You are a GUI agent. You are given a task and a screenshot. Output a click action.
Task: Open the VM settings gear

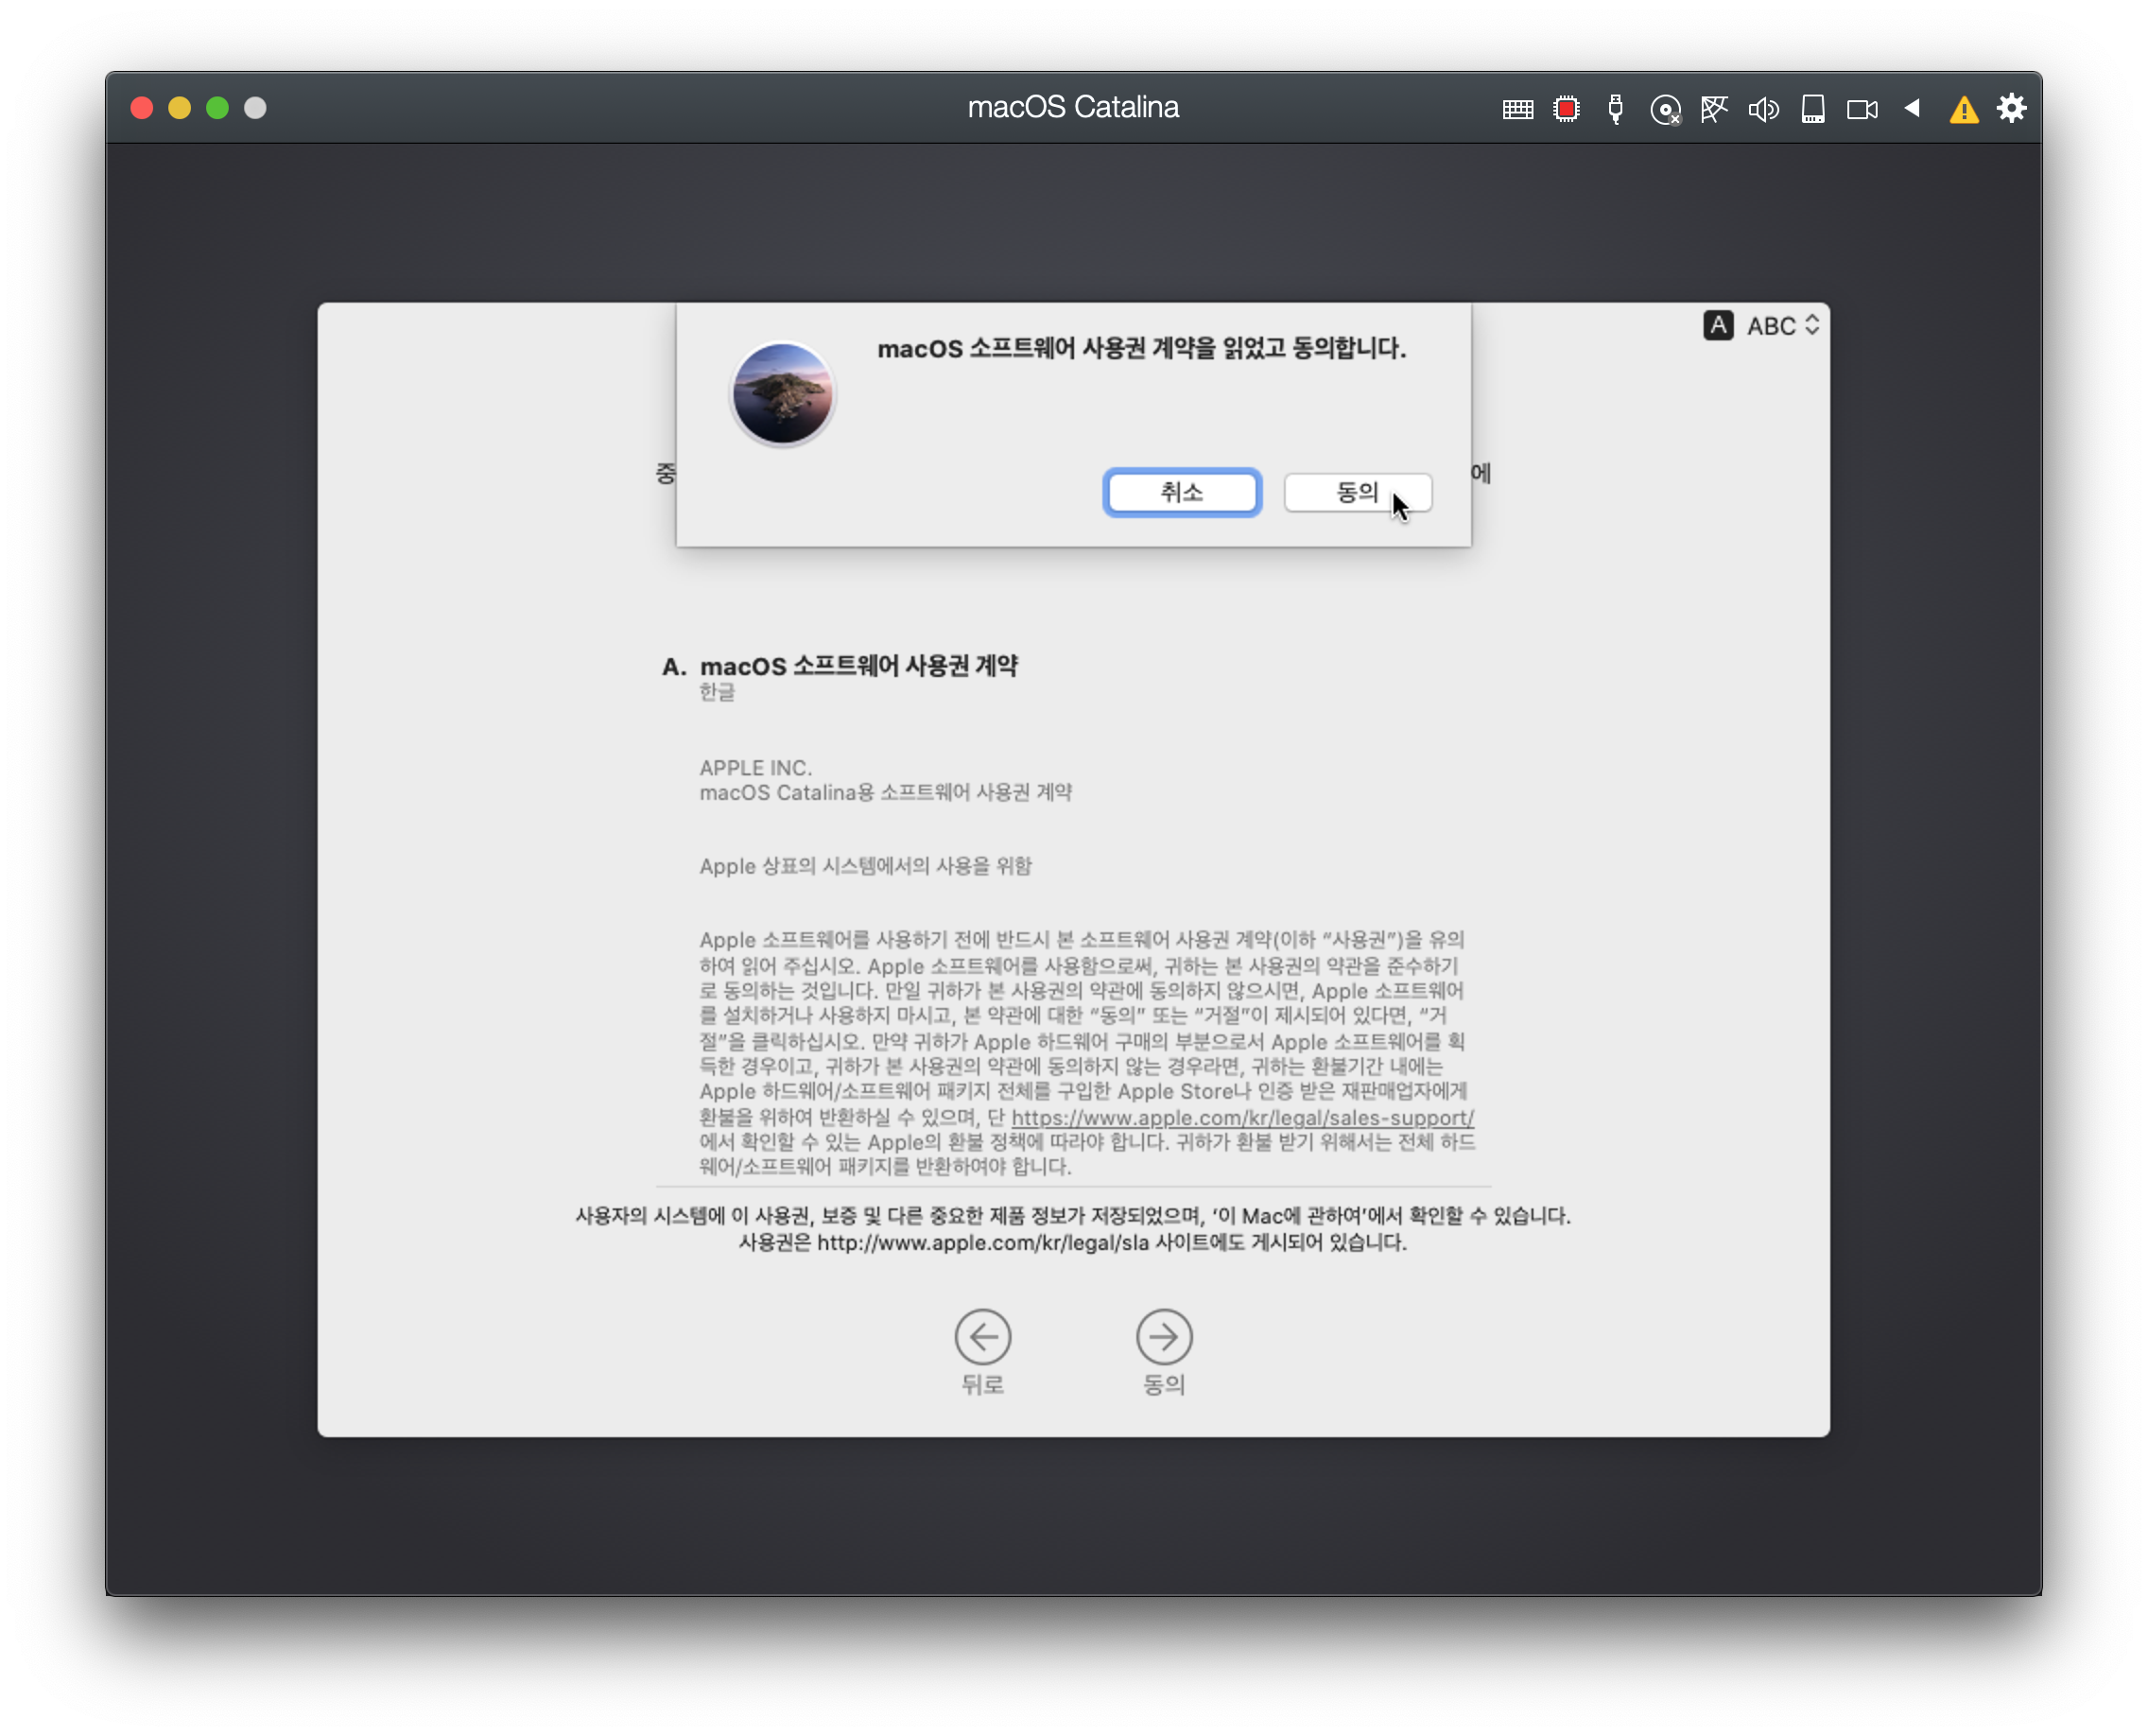tap(2011, 108)
